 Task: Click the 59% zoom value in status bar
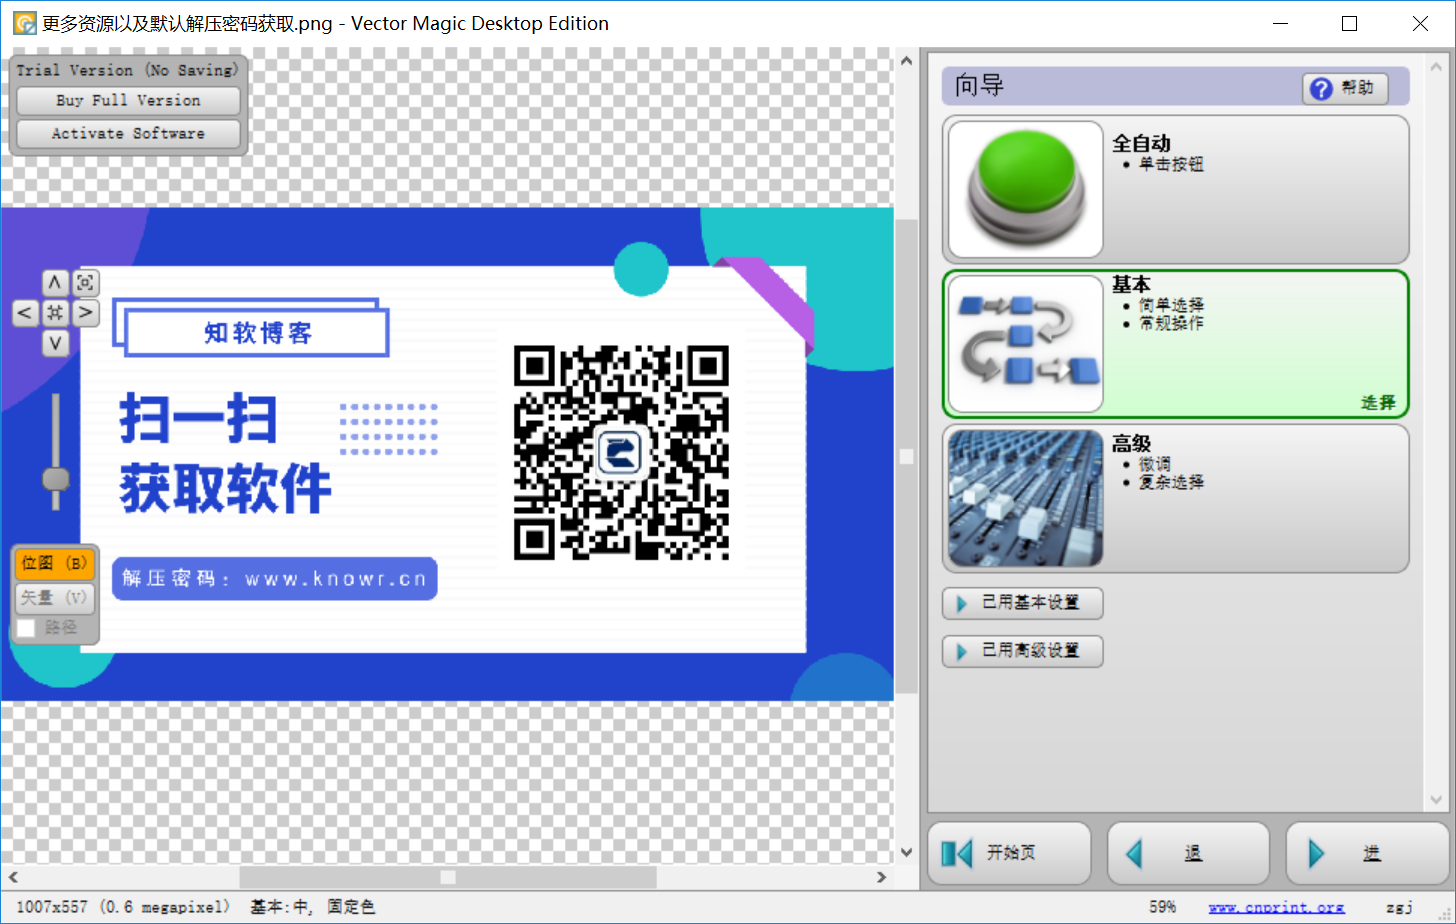pos(1162,907)
